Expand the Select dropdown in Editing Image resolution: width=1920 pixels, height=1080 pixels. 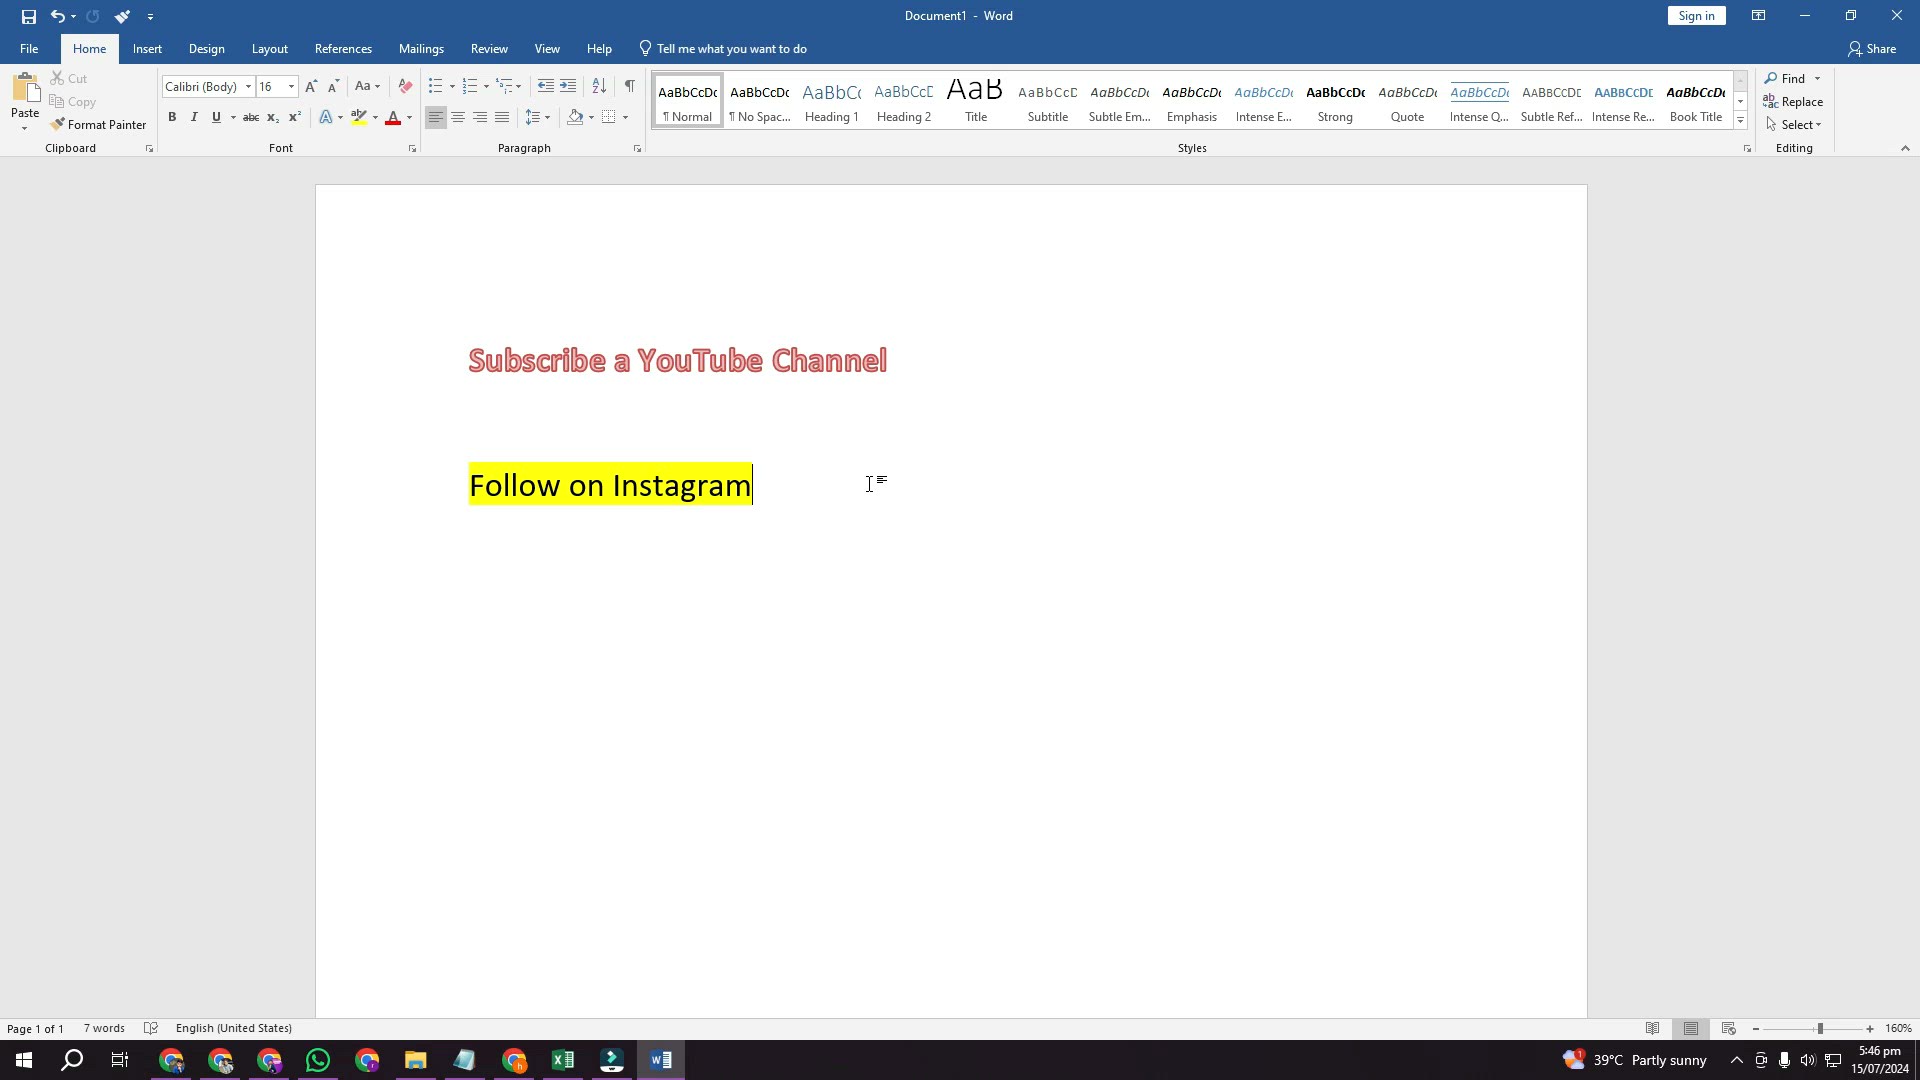pos(1794,125)
